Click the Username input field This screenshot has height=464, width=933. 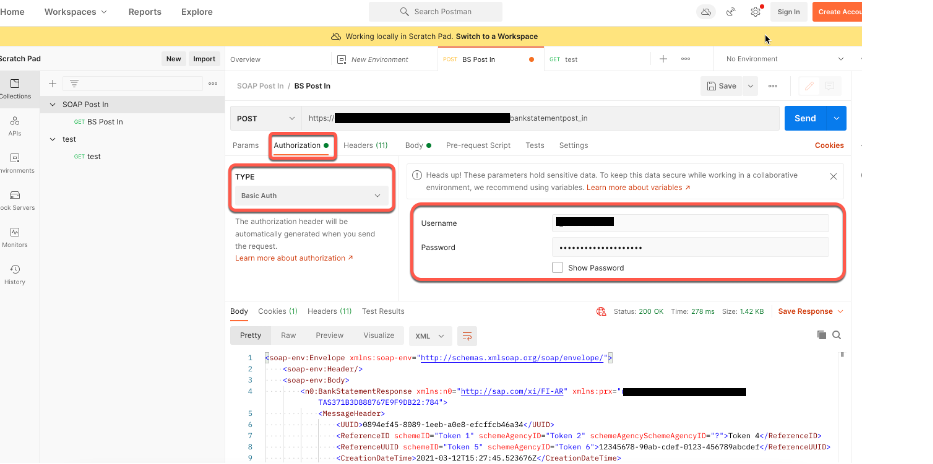pos(690,223)
